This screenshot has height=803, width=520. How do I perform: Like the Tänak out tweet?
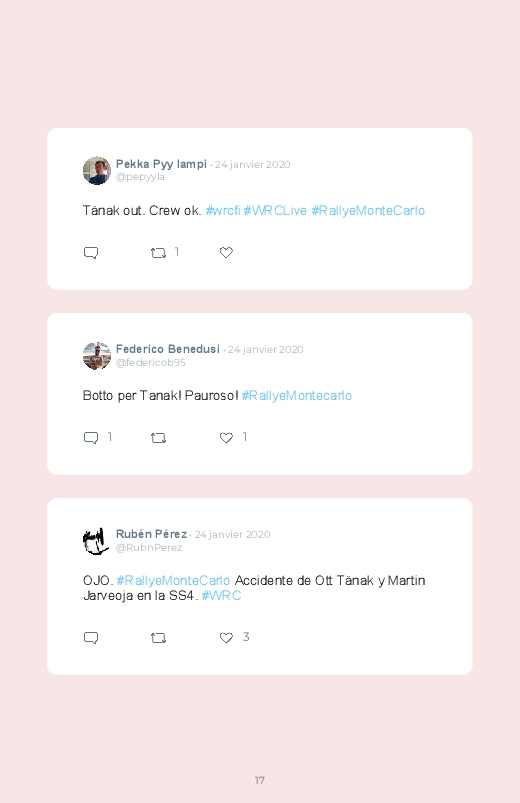226,252
